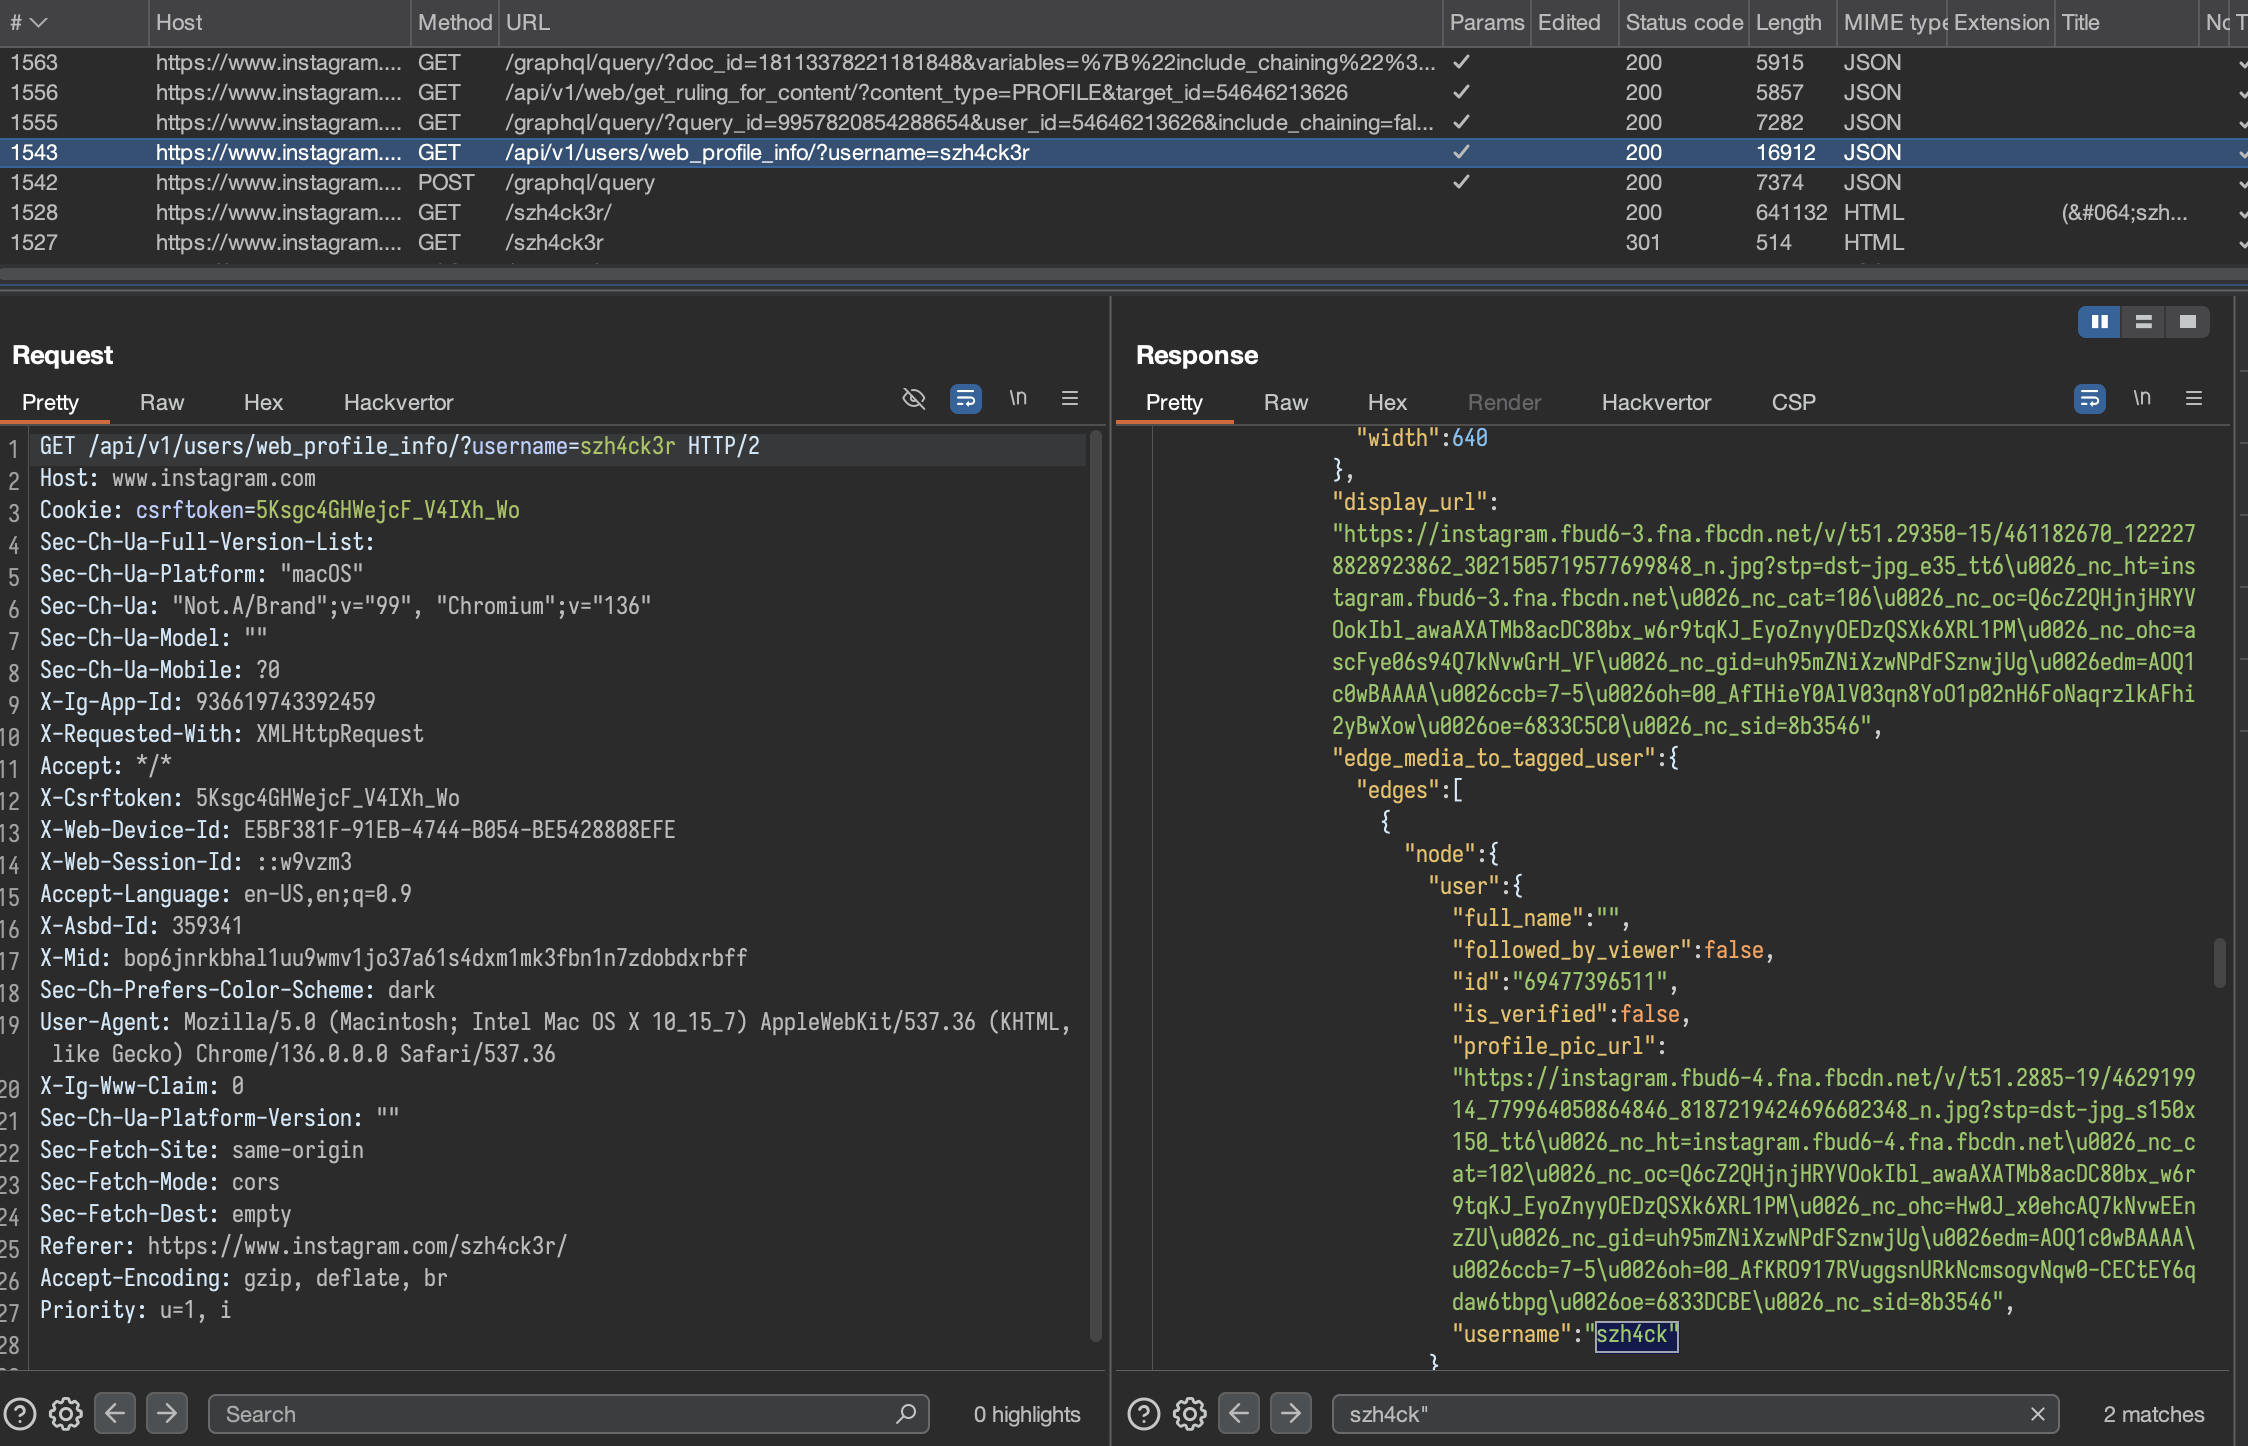
Task: Select history row 1555 graphql query_id request
Action: click(1124, 122)
